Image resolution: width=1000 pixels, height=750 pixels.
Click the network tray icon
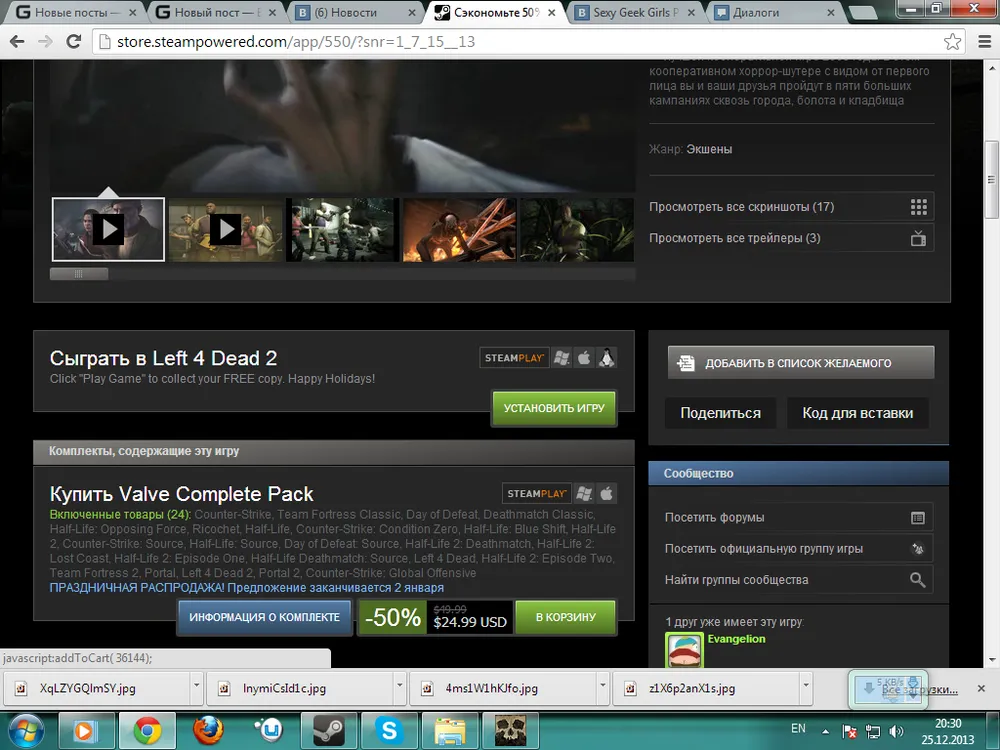click(872, 731)
